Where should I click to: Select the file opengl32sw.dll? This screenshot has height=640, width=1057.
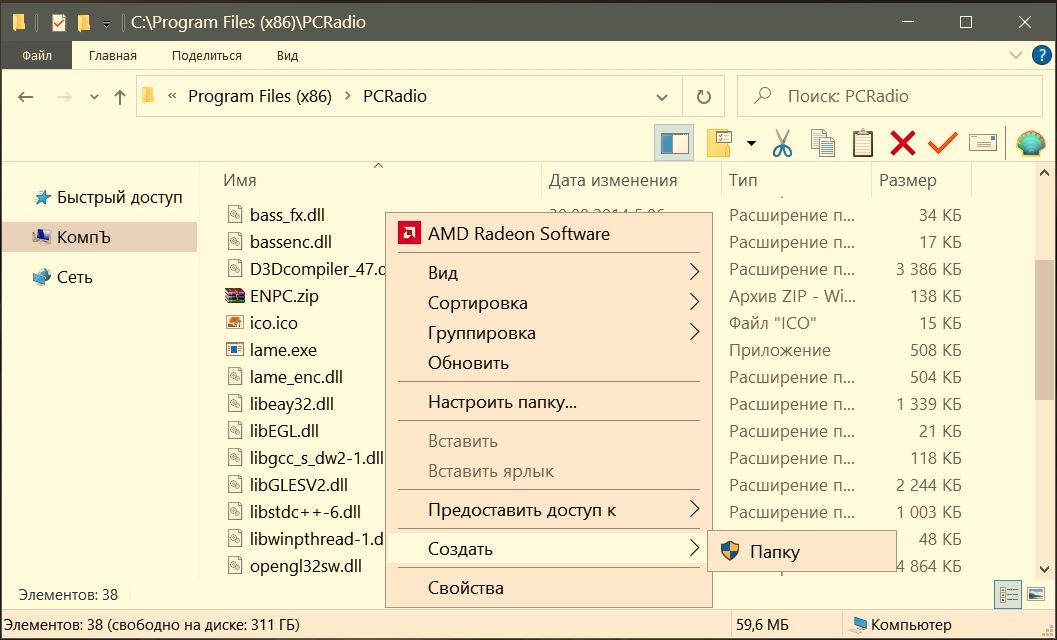click(x=305, y=566)
